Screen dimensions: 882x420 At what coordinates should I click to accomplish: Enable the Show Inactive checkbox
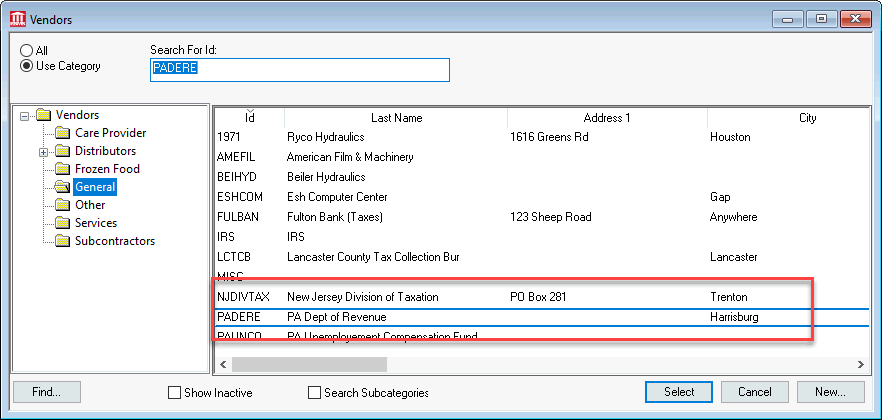175,393
